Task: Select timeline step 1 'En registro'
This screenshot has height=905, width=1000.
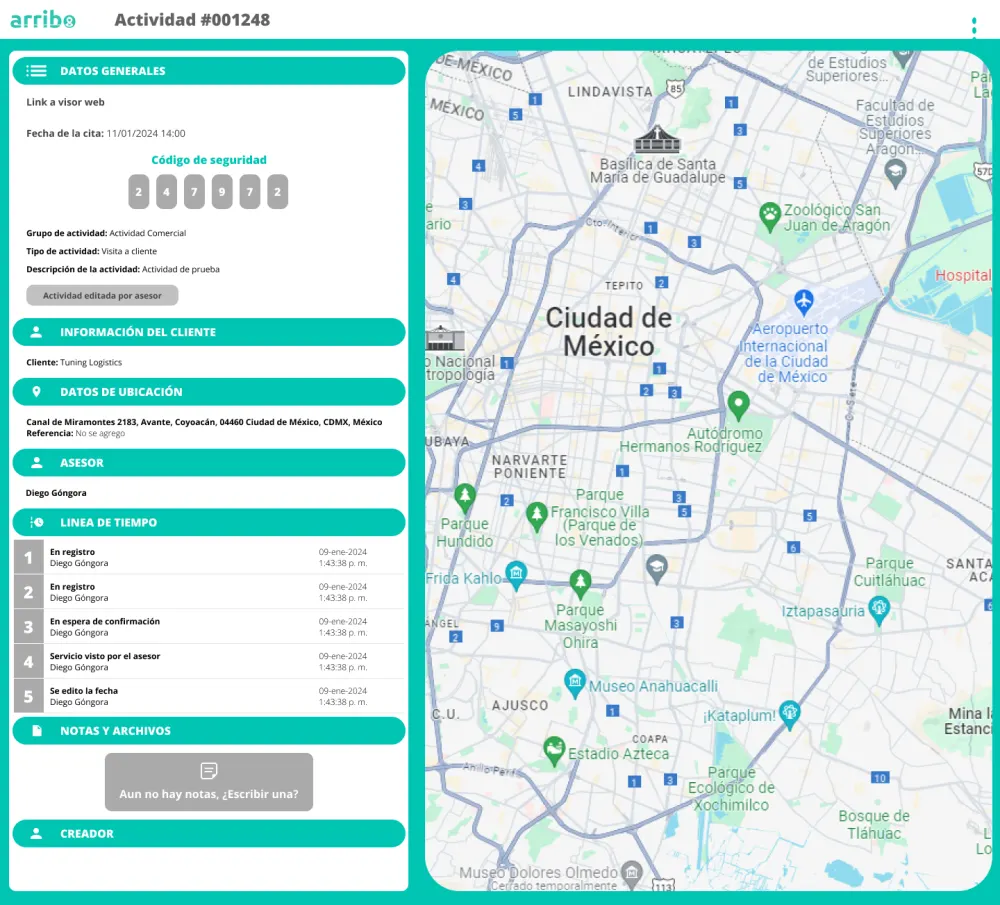Action: point(209,557)
